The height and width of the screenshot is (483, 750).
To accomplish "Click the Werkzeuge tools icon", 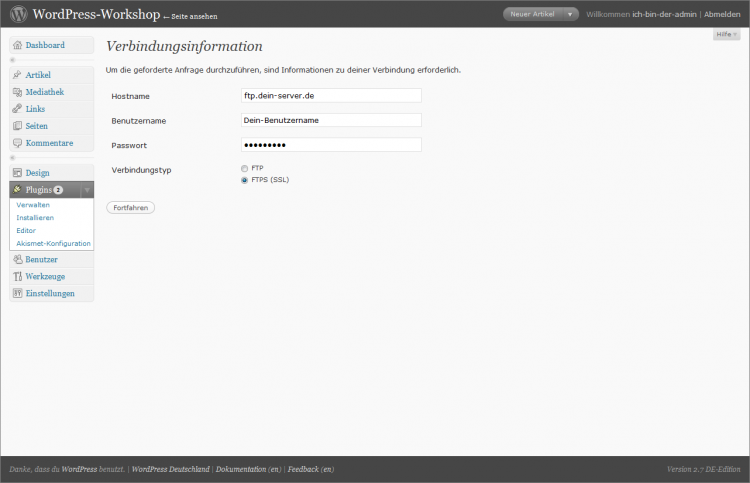I will (17, 276).
